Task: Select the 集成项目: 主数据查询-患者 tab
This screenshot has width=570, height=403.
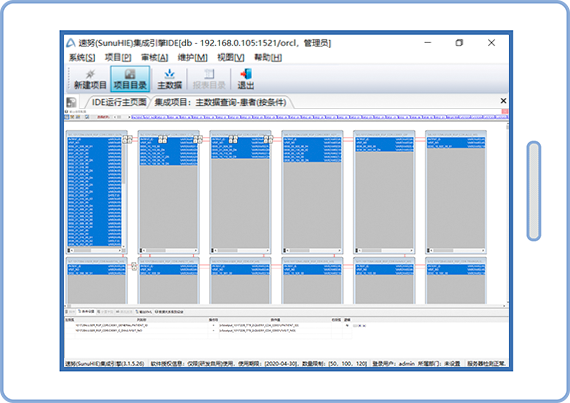Action: (x=221, y=102)
